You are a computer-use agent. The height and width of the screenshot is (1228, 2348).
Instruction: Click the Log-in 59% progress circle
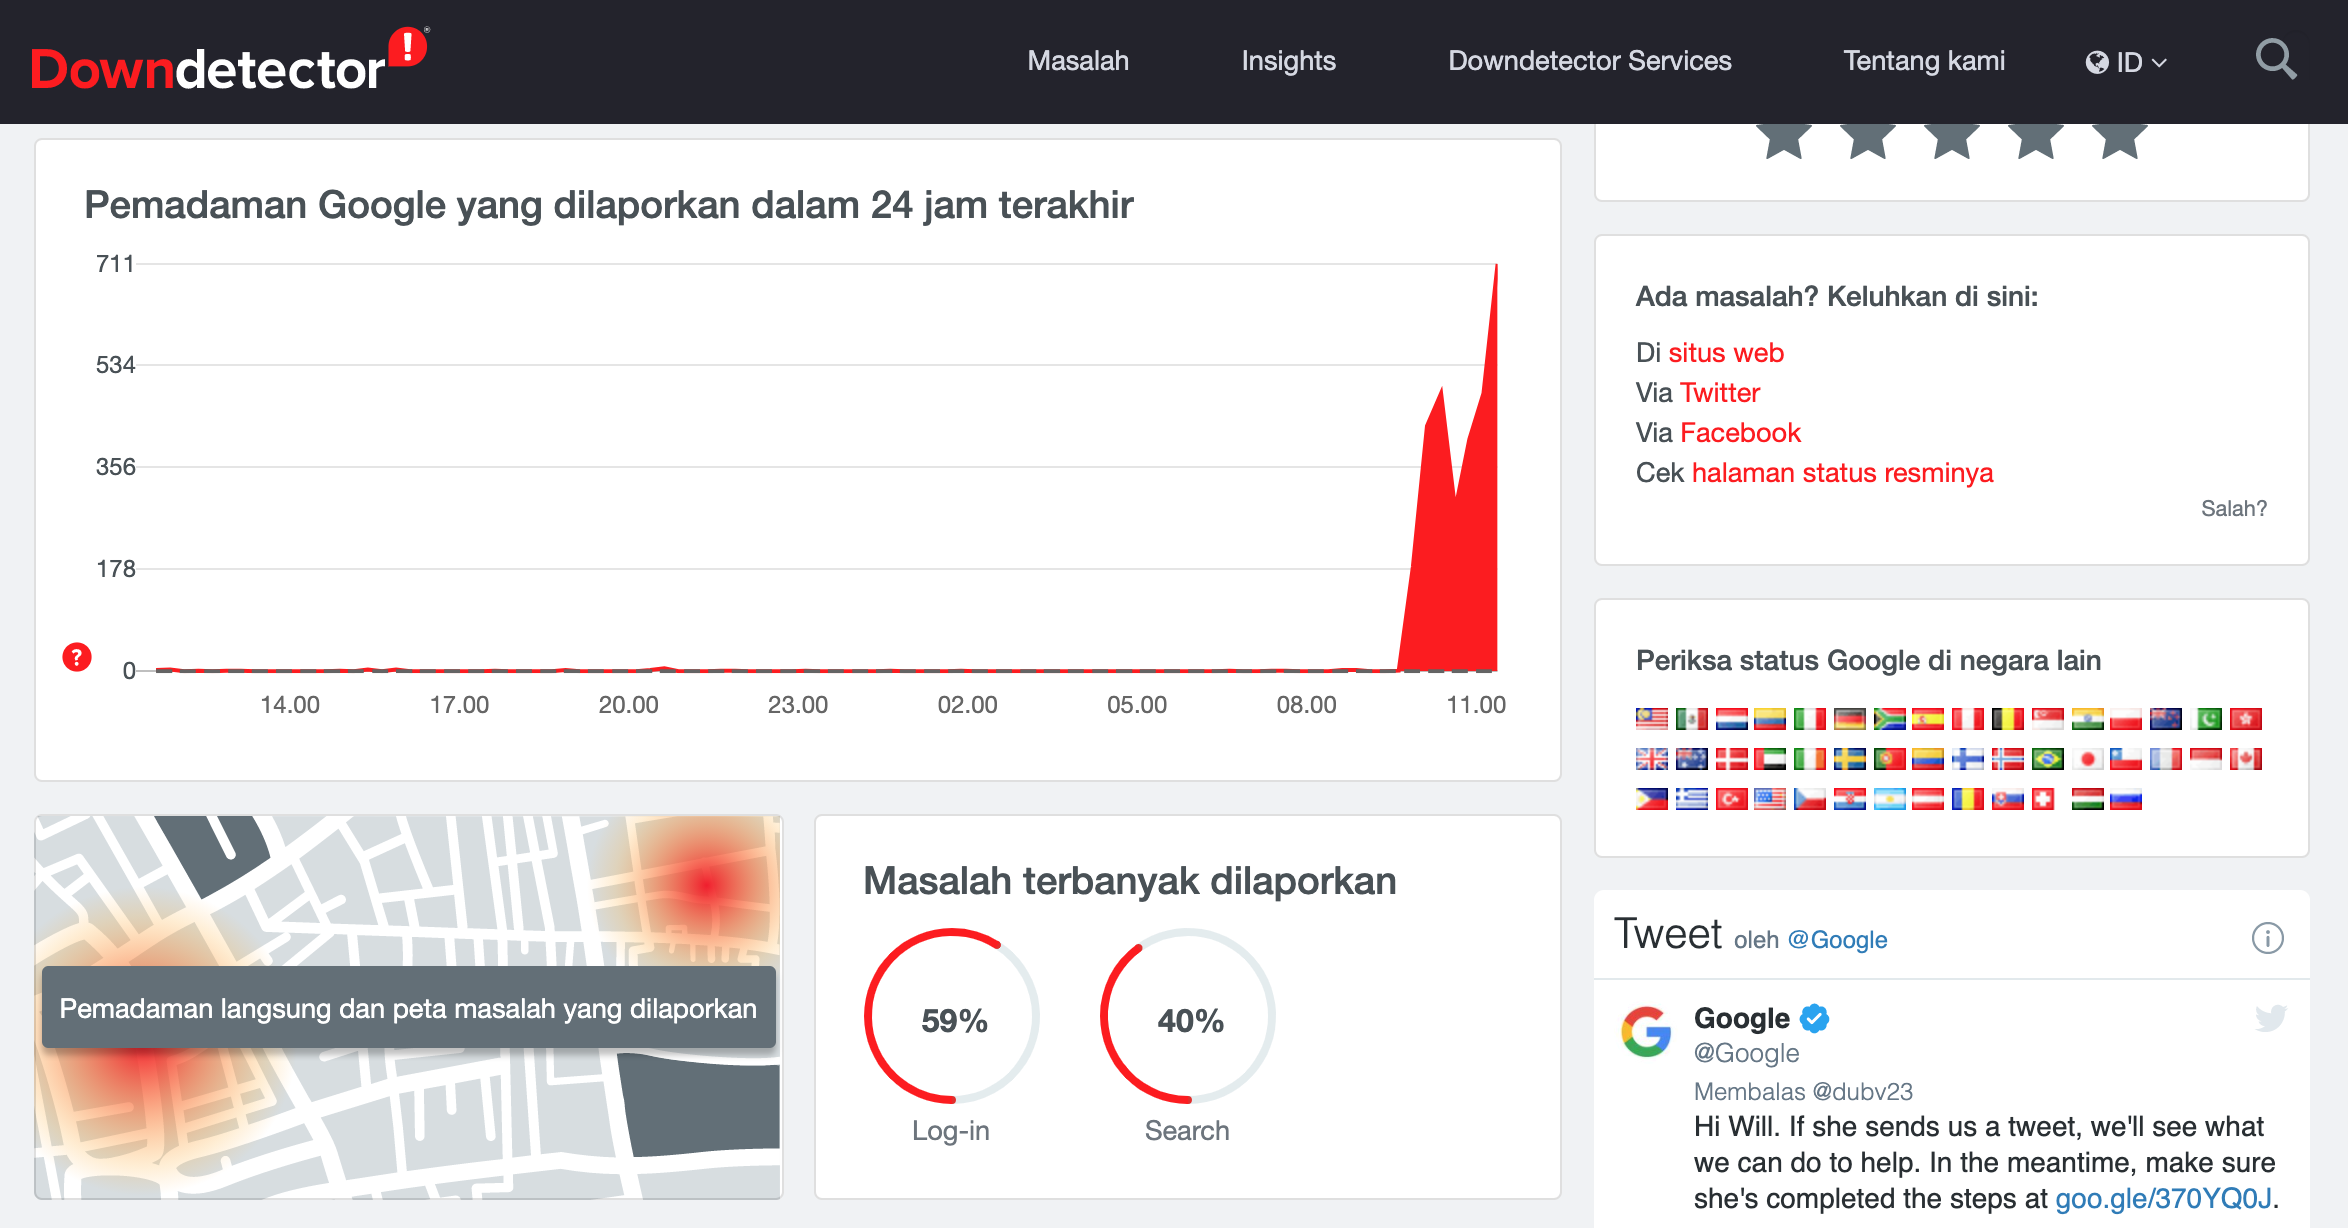[x=953, y=1018]
